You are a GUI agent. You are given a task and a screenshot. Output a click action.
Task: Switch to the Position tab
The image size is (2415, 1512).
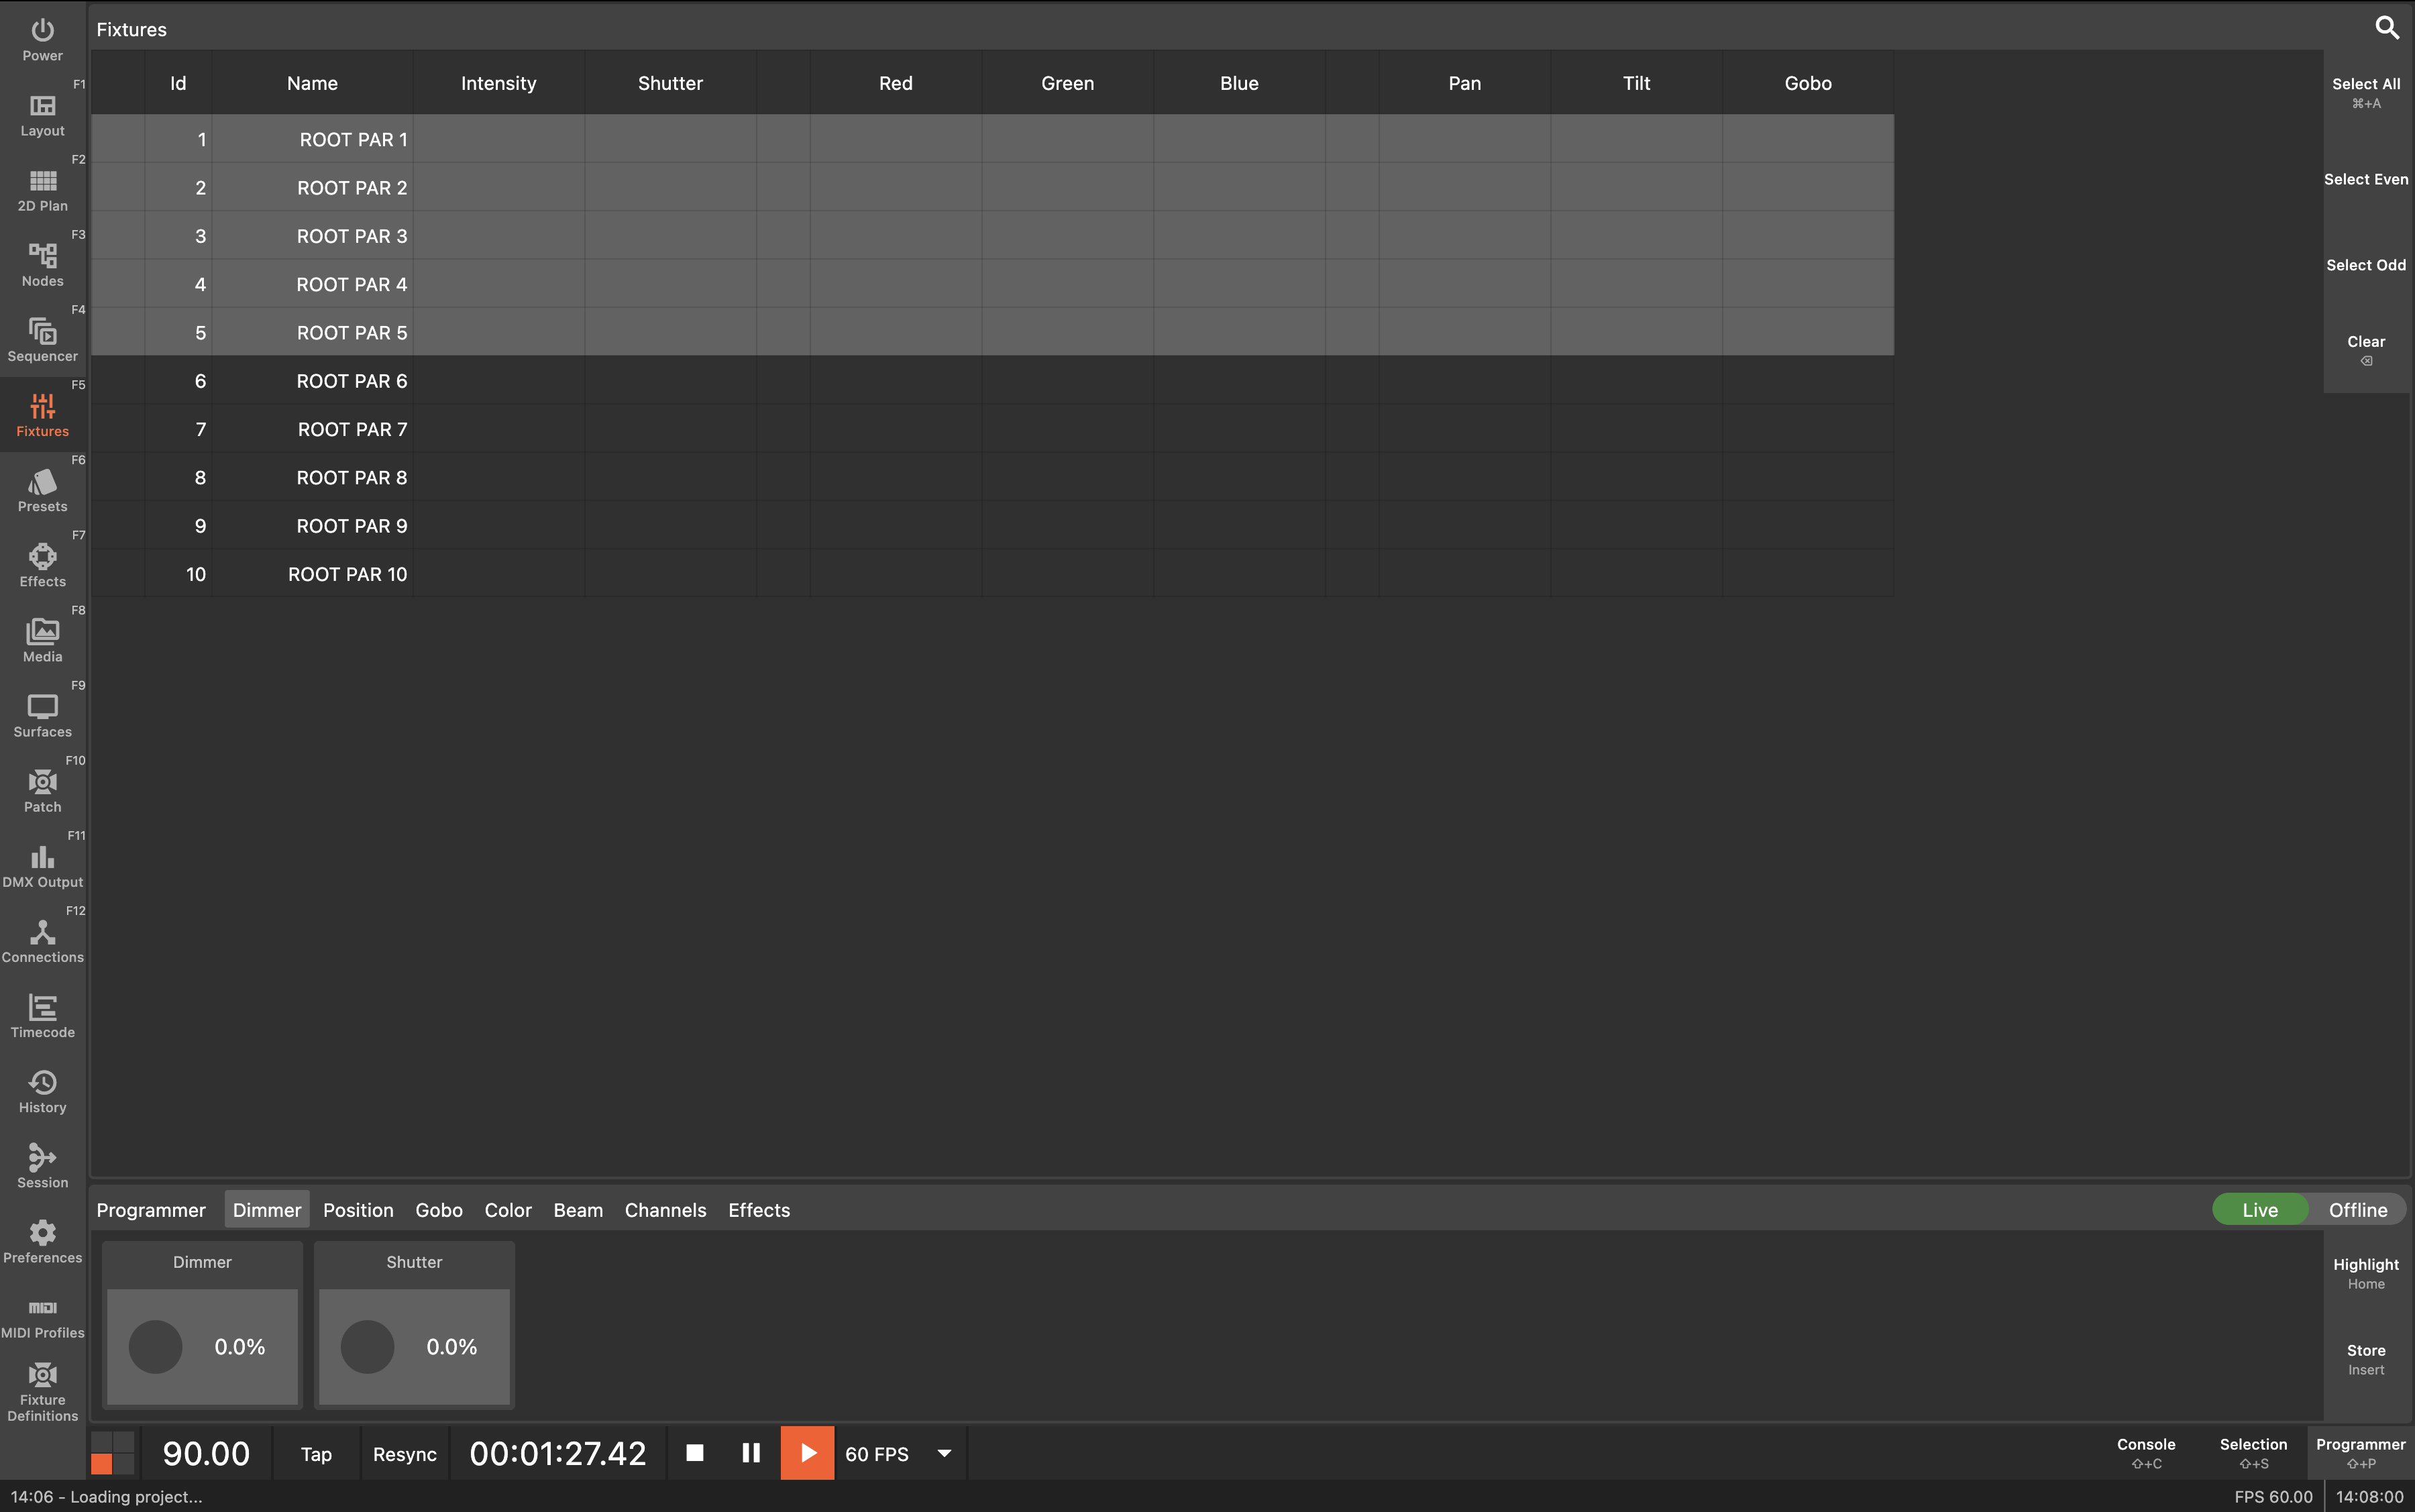pos(357,1209)
